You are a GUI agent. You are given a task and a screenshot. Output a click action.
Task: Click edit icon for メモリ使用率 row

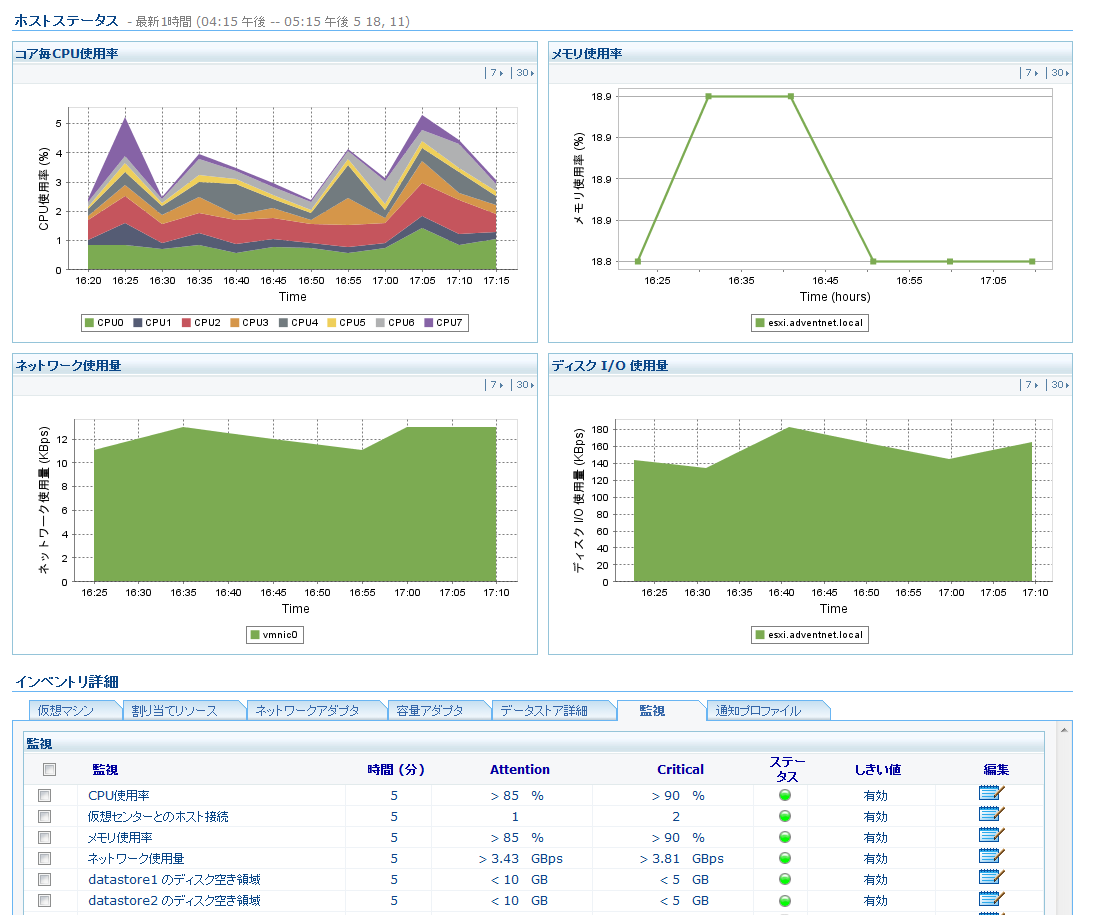coord(991,837)
